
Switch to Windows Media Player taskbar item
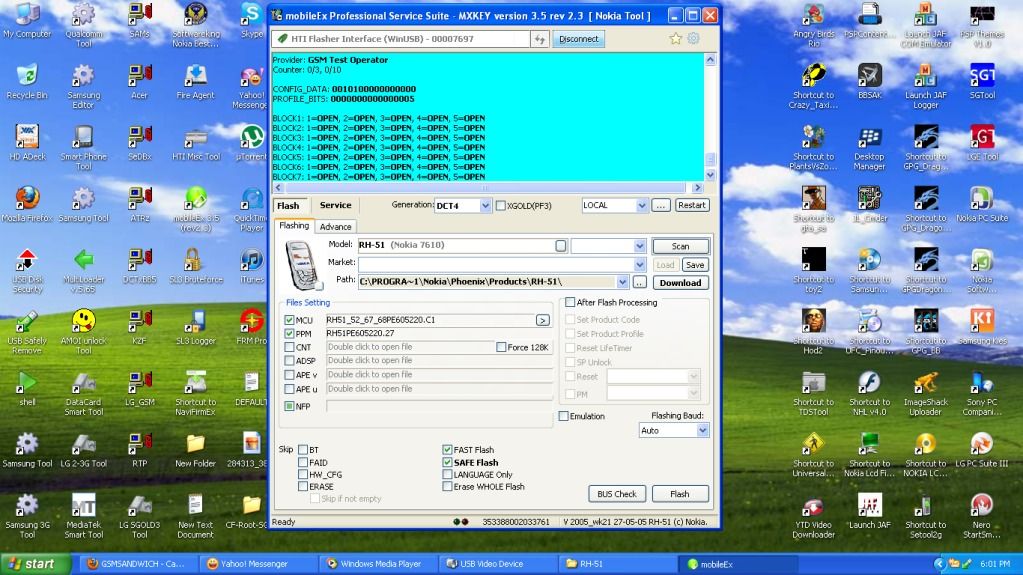tap(380, 564)
